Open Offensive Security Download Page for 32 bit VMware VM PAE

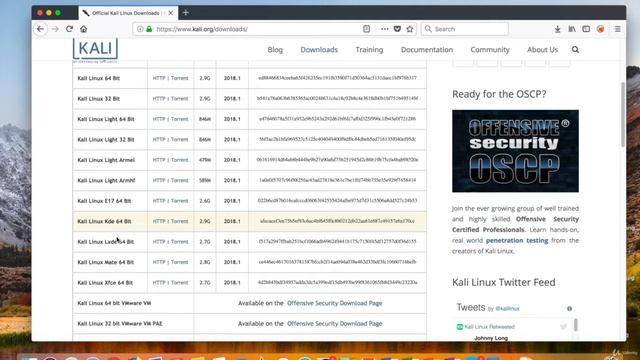click(x=335, y=323)
